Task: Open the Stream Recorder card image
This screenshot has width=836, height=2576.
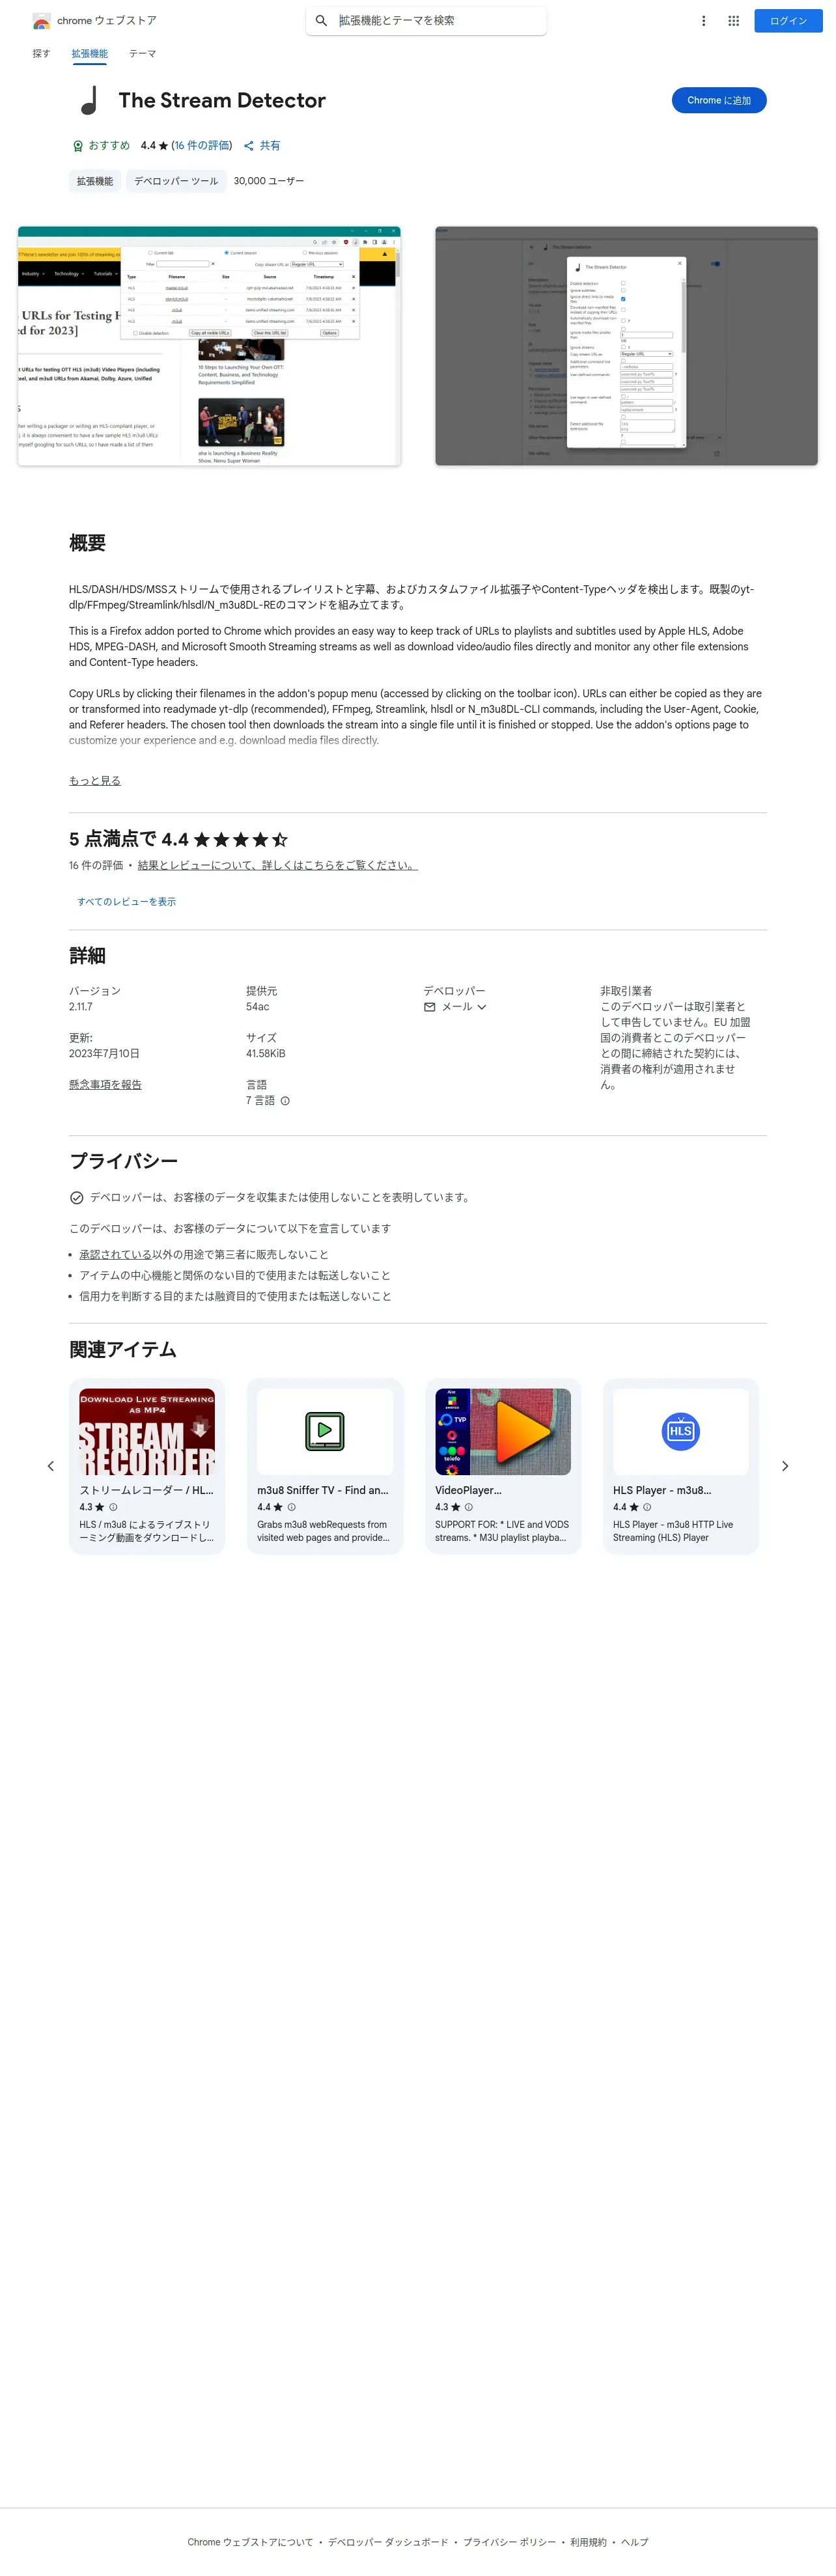Action: pyautogui.click(x=147, y=1431)
